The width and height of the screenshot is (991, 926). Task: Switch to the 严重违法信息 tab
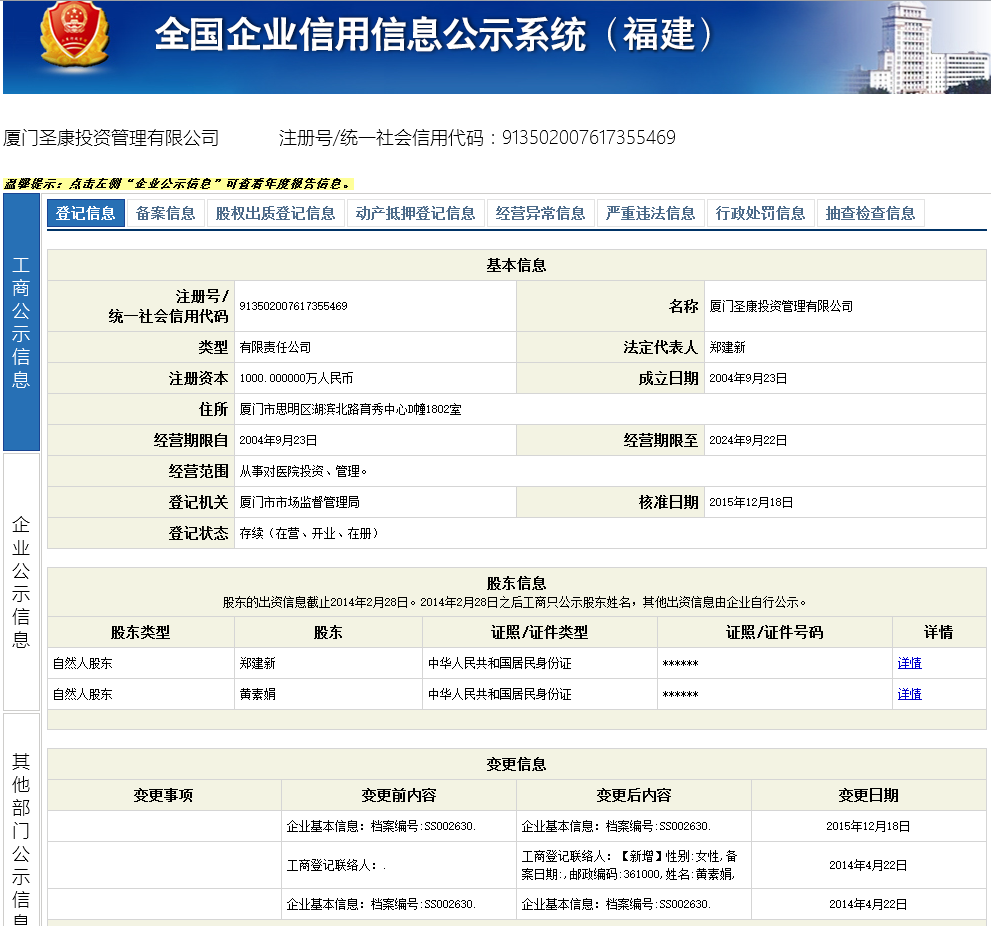(x=650, y=213)
